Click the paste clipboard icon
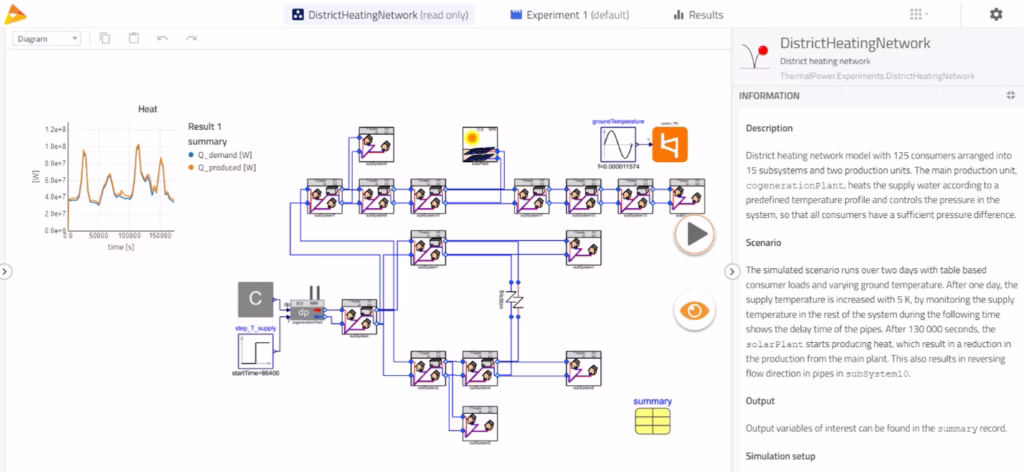 (134, 39)
